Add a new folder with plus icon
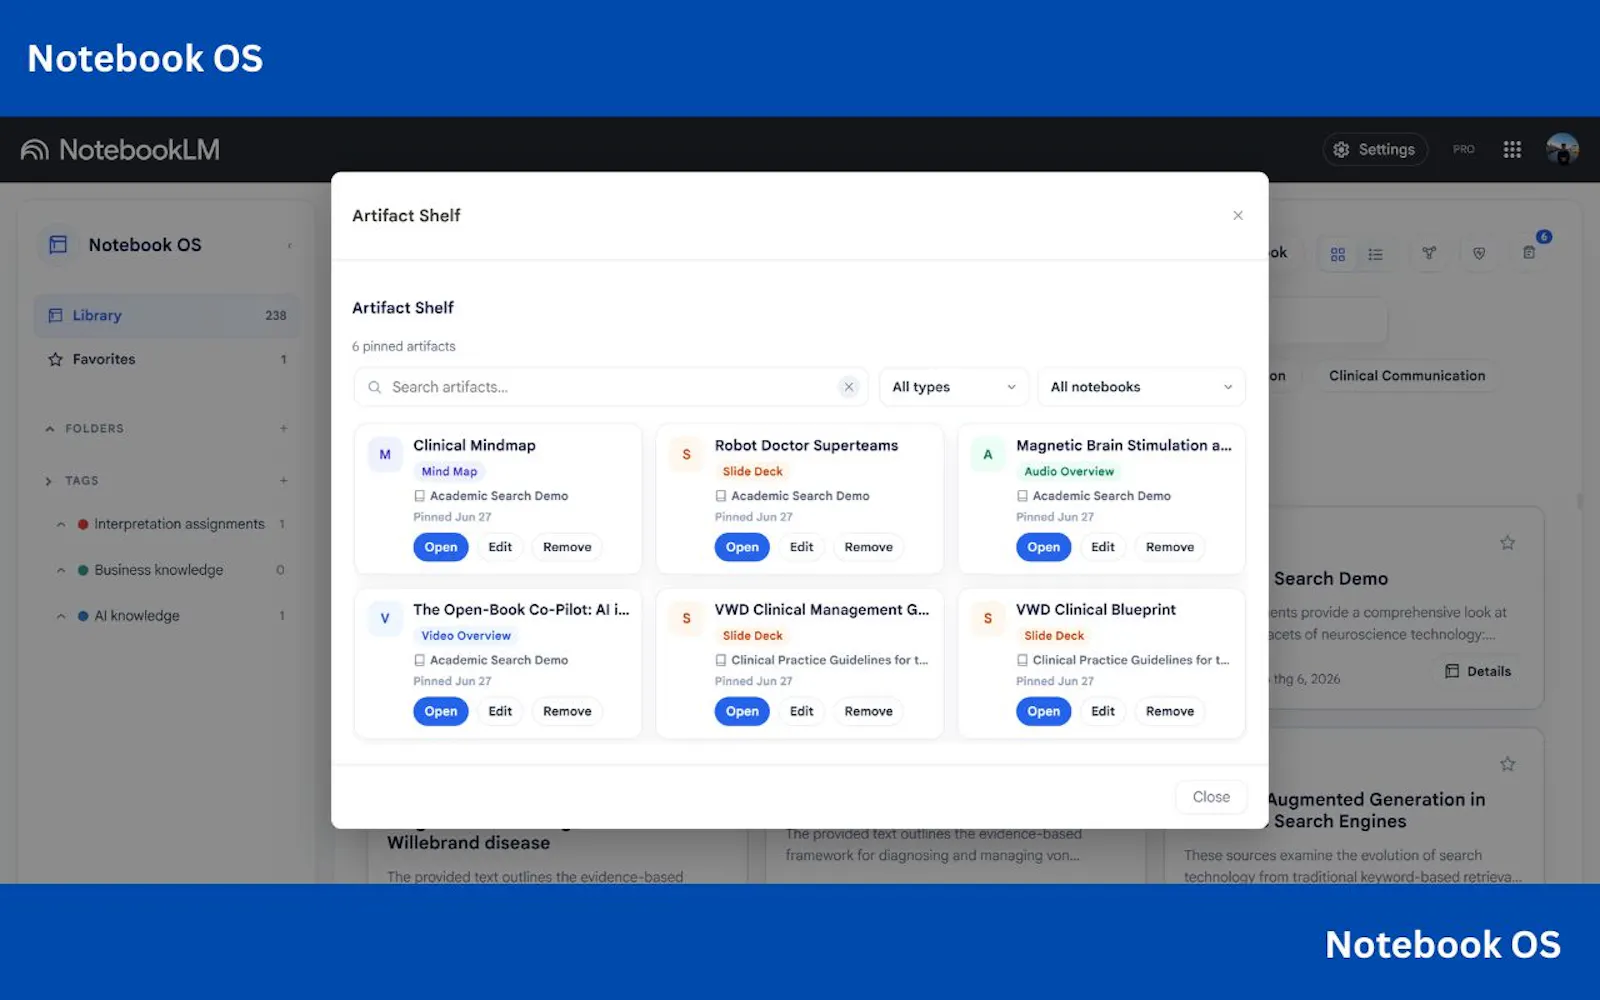Viewport: 1600px width, 1000px height. 284,429
